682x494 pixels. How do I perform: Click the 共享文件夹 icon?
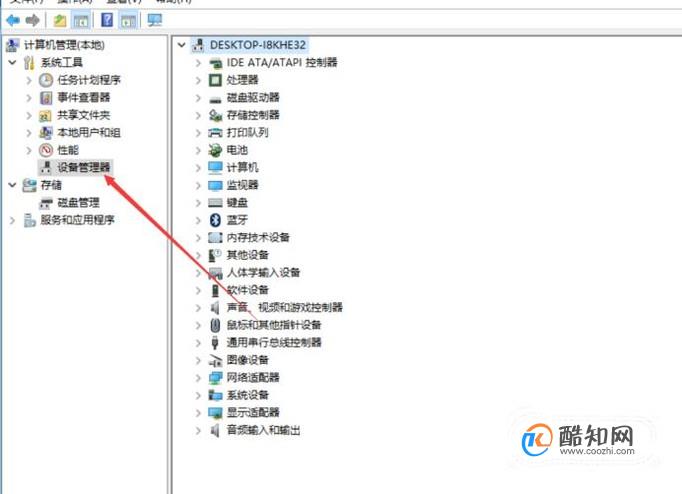46,115
